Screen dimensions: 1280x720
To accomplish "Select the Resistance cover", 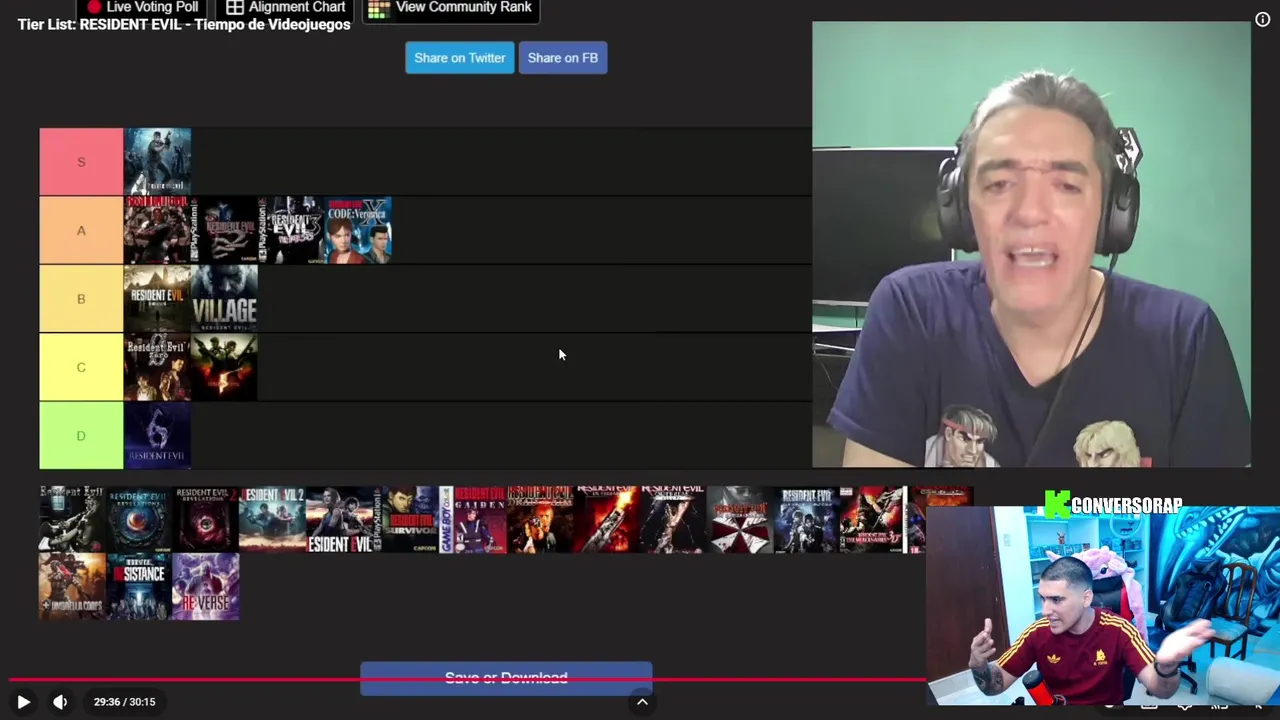I will pyautogui.click(x=139, y=586).
